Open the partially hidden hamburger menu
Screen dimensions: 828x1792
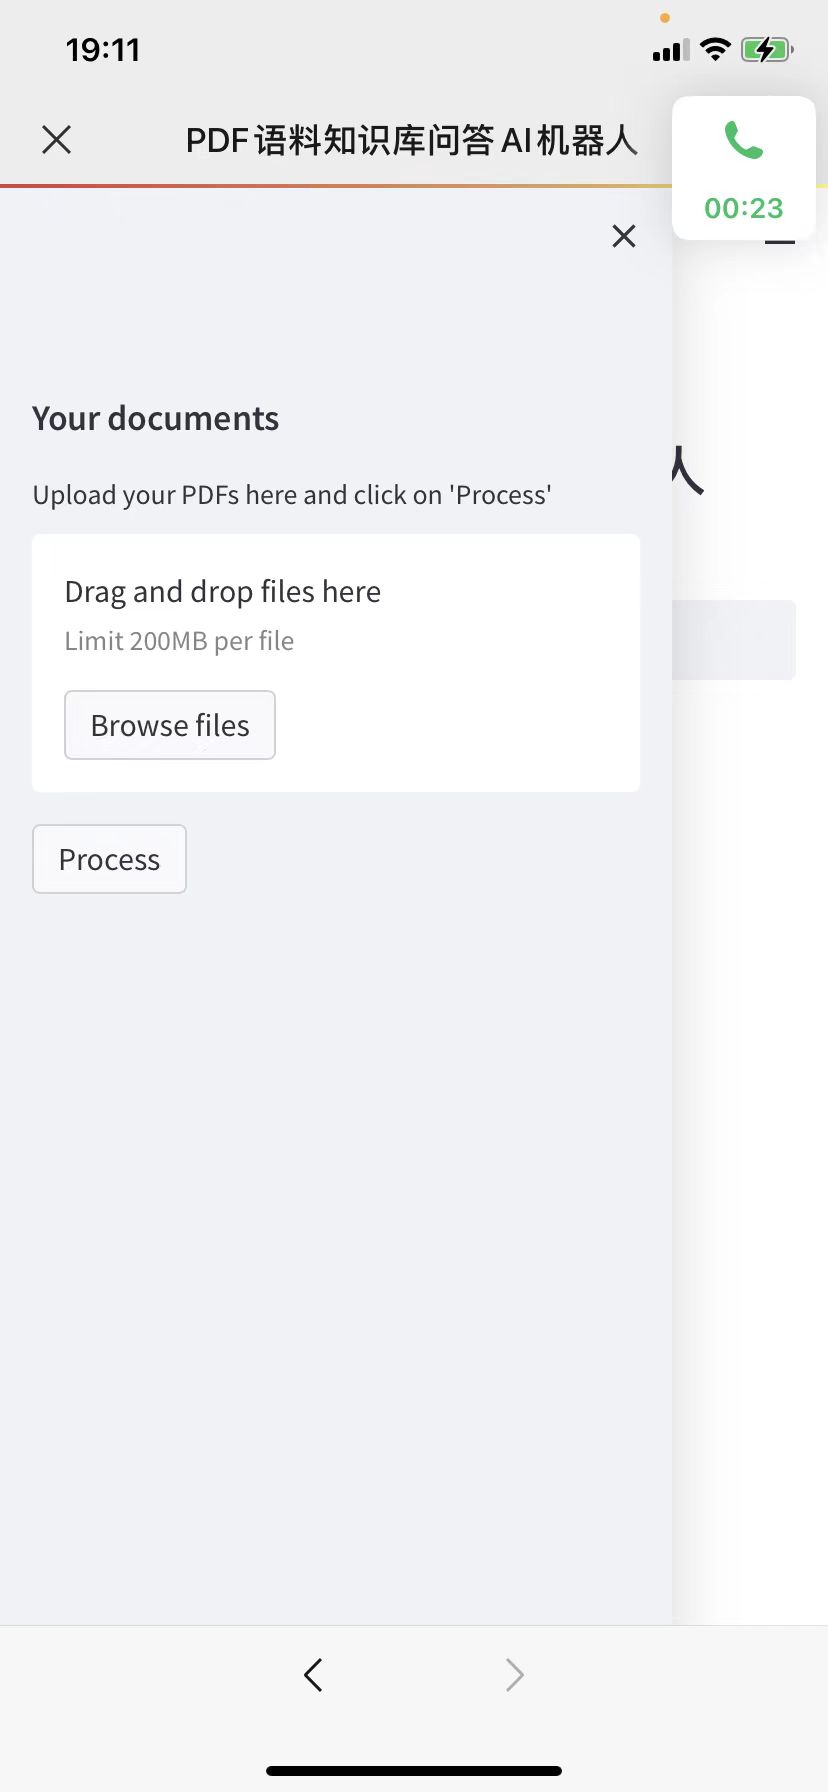click(x=780, y=241)
